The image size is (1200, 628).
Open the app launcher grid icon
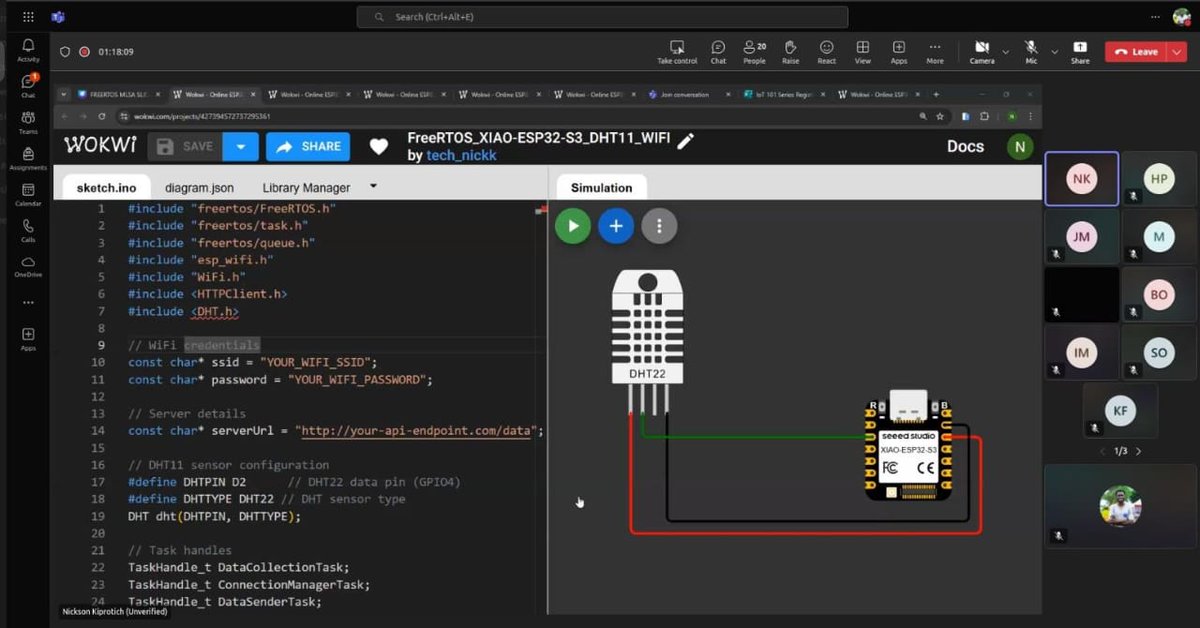pyautogui.click(x=28, y=17)
